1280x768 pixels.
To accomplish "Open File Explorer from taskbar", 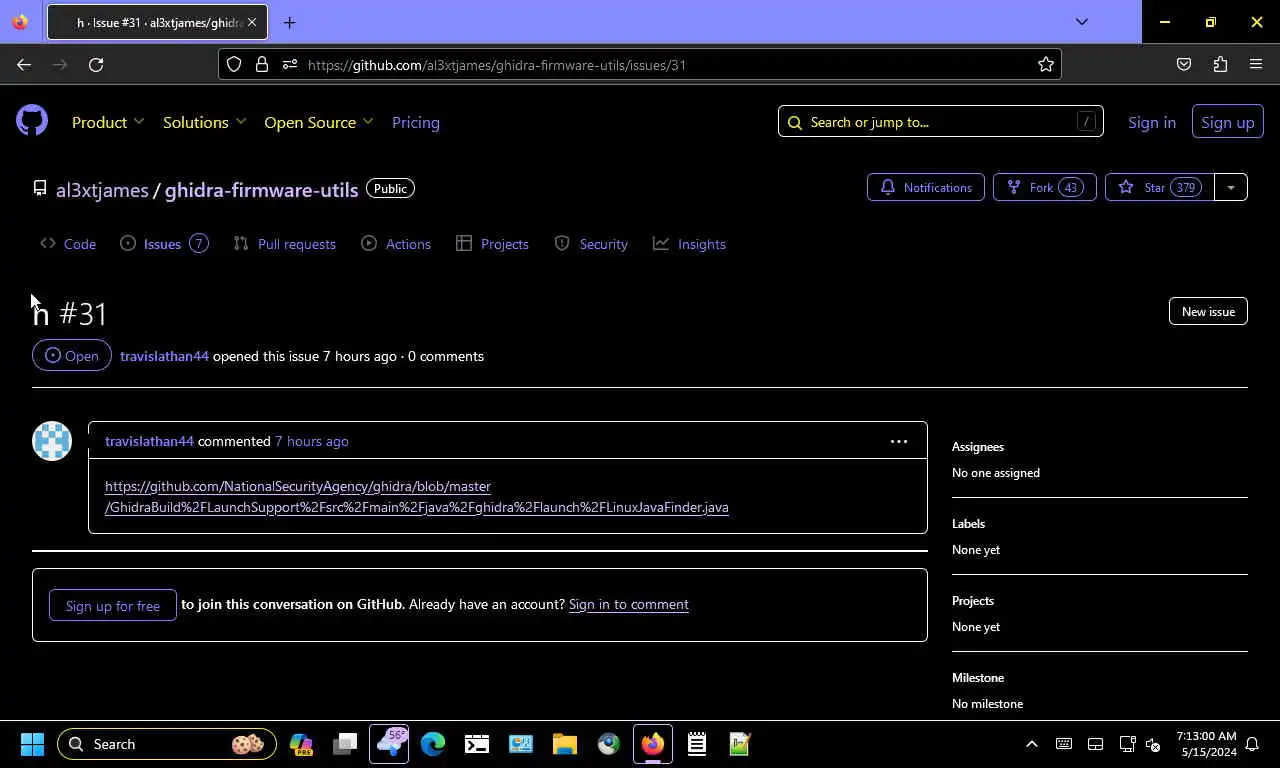I will (565, 744).
